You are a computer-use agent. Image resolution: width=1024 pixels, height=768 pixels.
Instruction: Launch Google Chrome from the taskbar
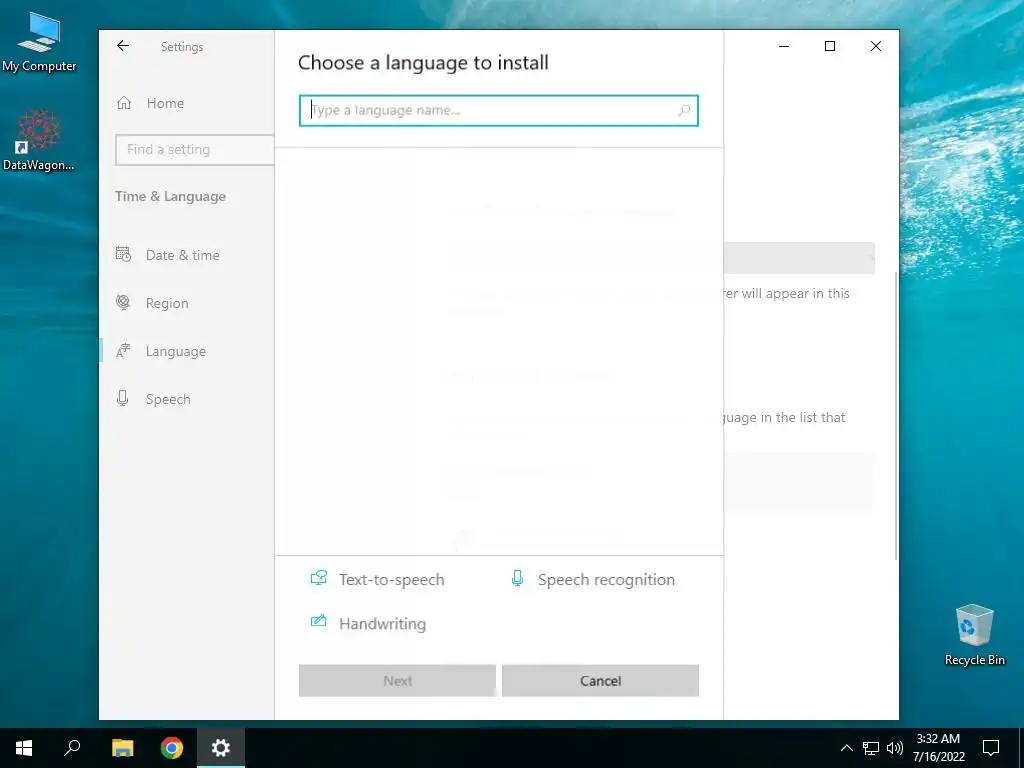pos(172,748)
